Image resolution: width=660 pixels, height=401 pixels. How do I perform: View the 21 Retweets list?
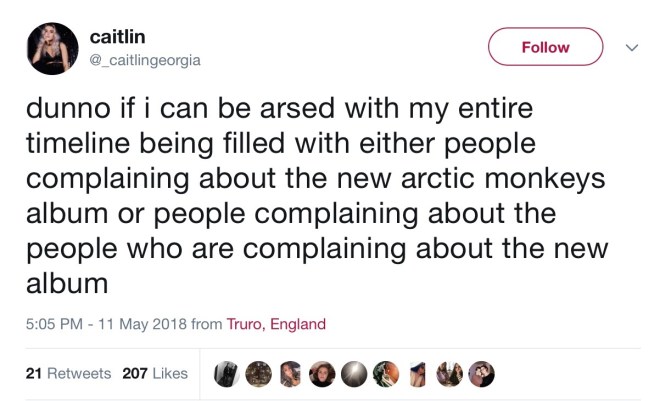coord(67,373)
